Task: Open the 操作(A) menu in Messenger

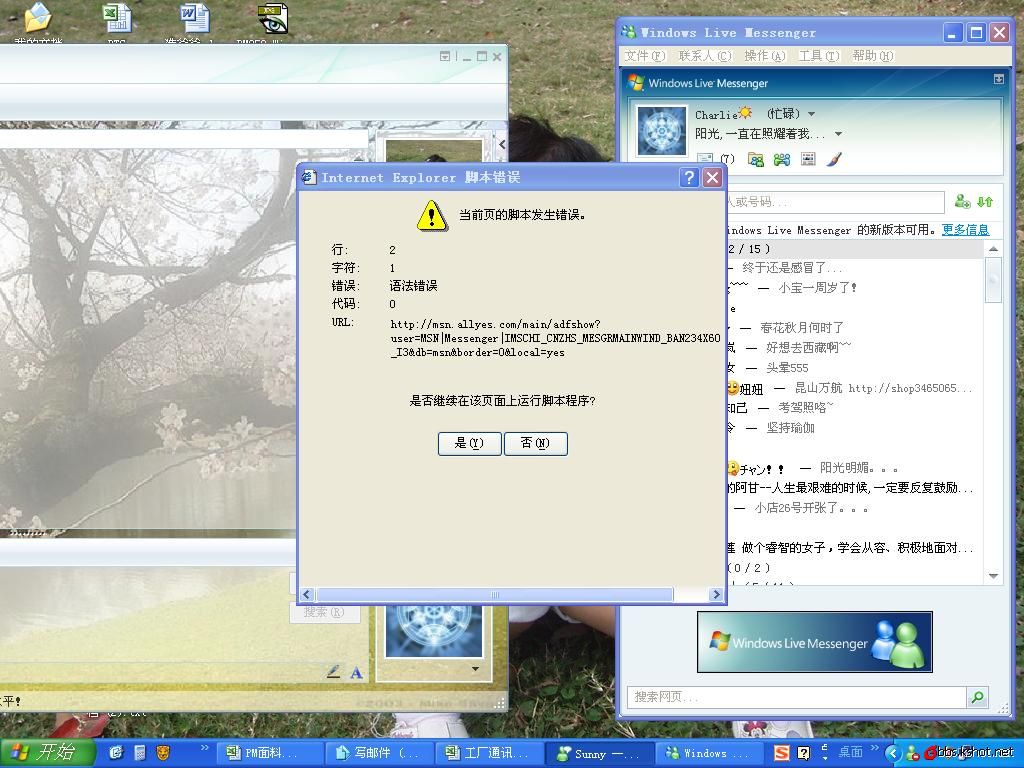Action: click(x=765, y=56)
